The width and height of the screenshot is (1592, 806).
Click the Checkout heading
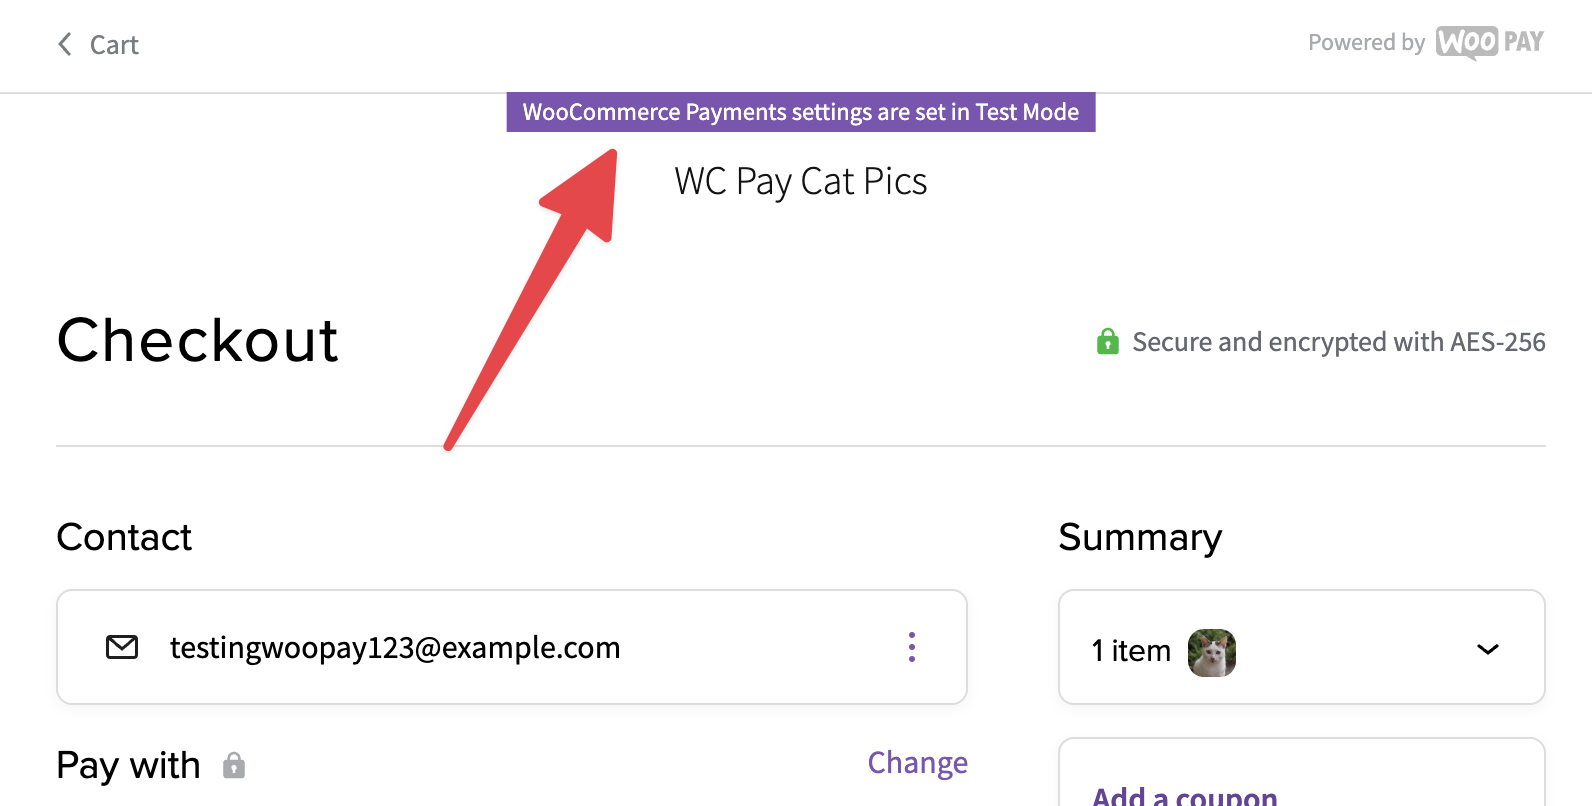pyautogui.click(x=198, y=340)
